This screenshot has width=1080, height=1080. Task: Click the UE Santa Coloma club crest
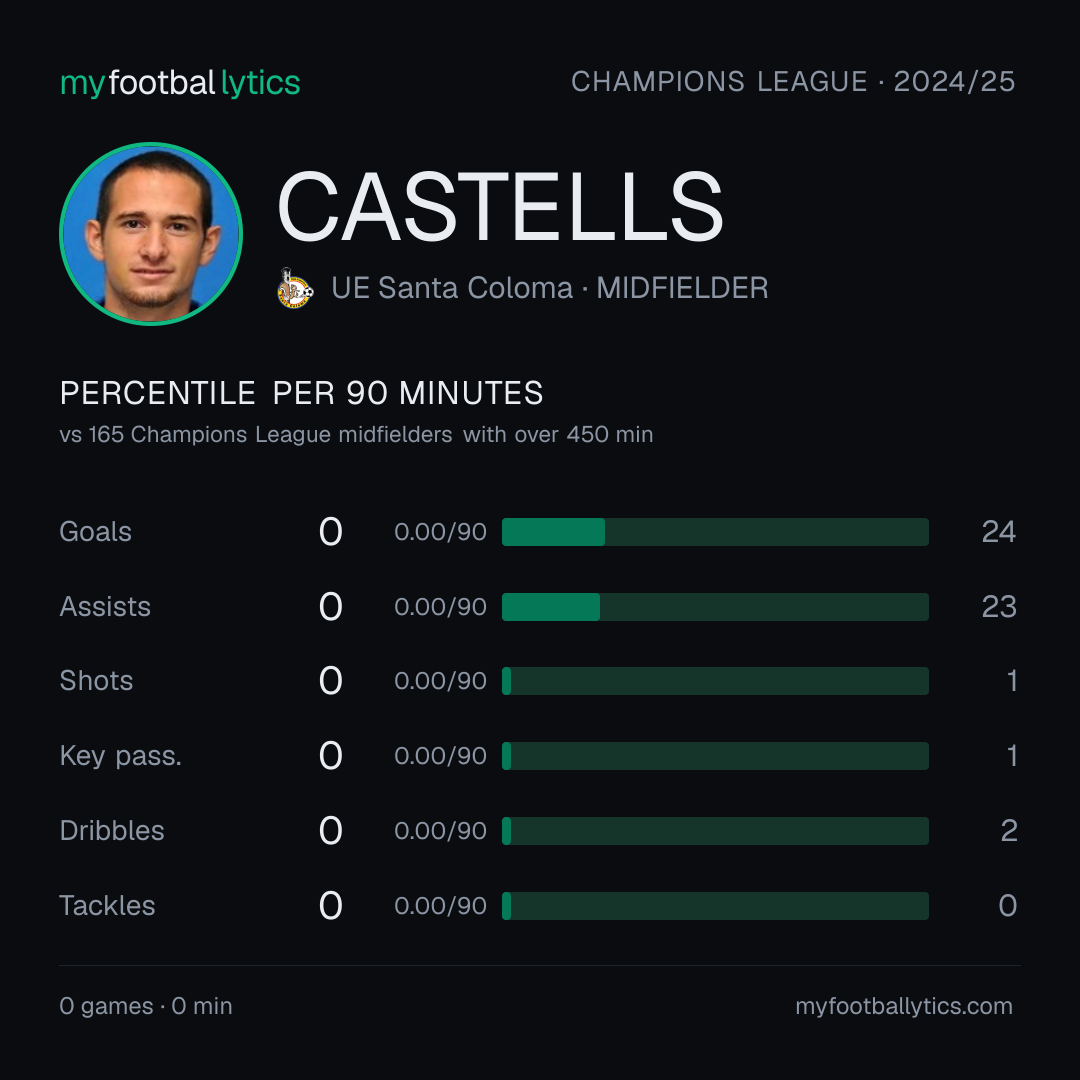point(295,288)
